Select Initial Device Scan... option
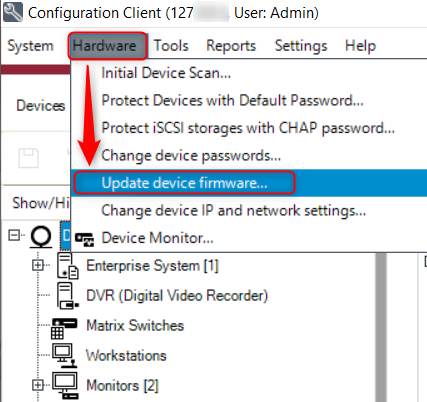 166,73
